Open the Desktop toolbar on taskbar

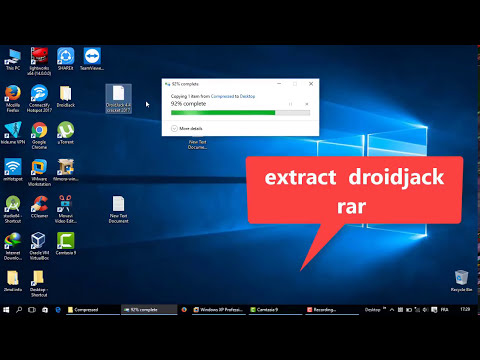373,310
